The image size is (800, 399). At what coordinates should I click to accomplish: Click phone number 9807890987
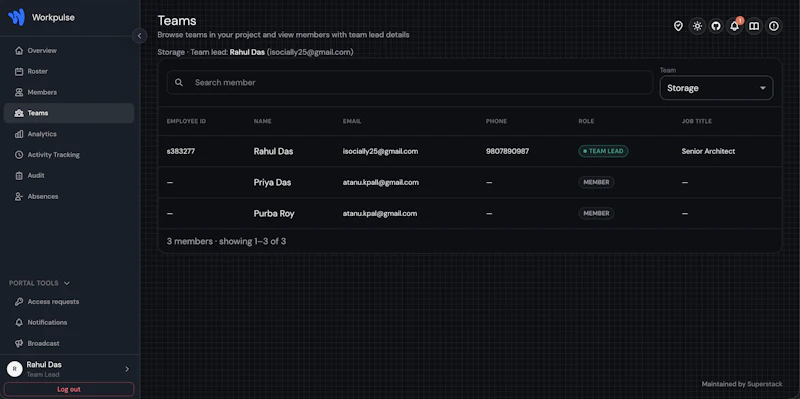point(508,152)
